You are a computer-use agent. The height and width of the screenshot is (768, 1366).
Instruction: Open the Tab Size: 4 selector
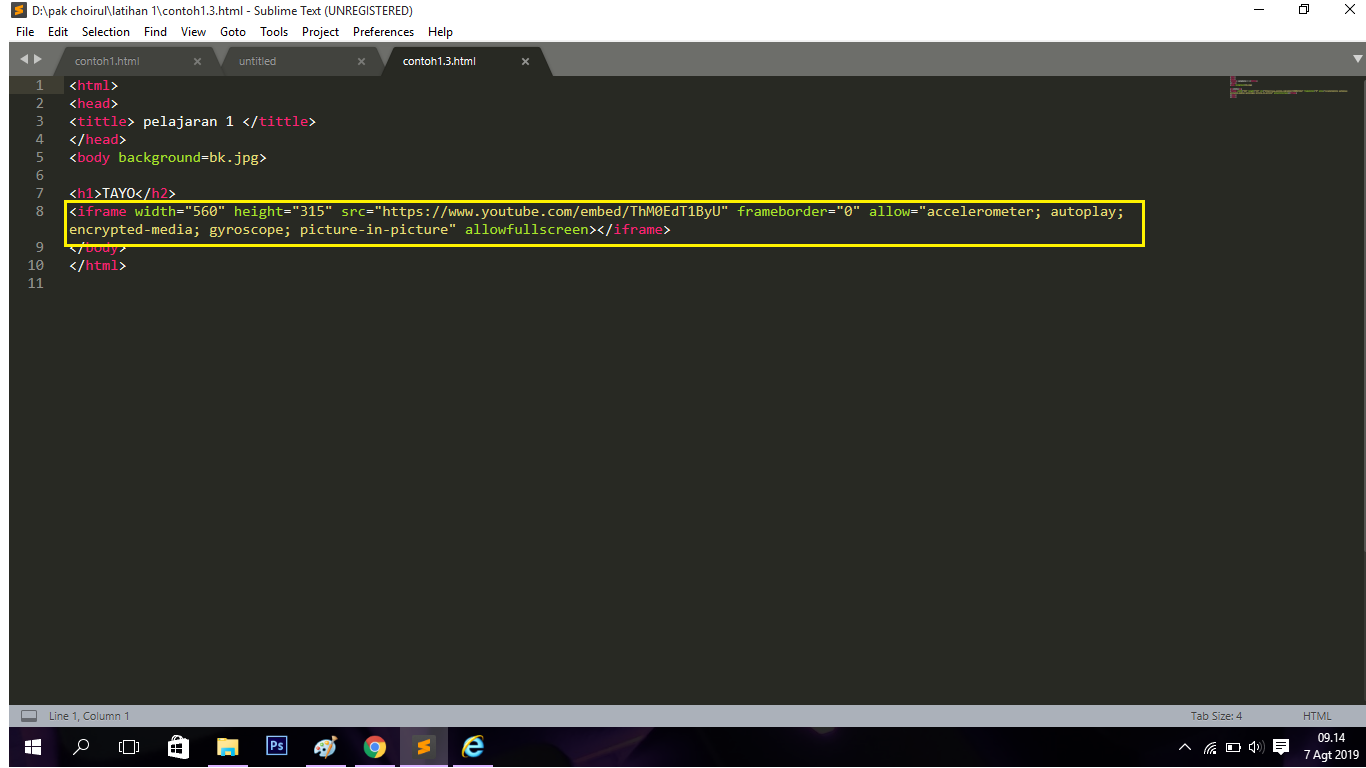pyautogui.click(x=1216, y=716)
